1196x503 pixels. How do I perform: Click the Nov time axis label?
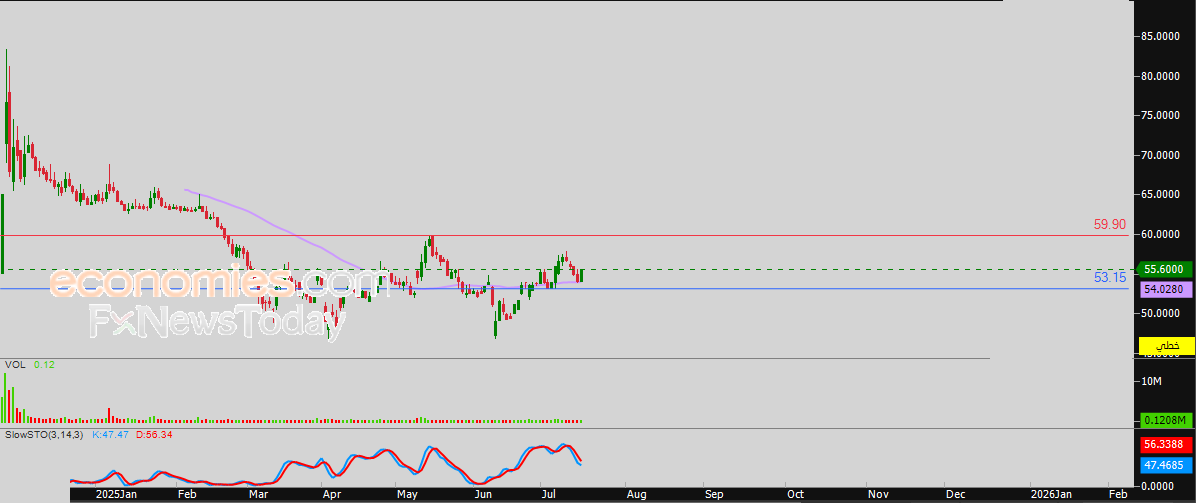(x=878, y=495)
